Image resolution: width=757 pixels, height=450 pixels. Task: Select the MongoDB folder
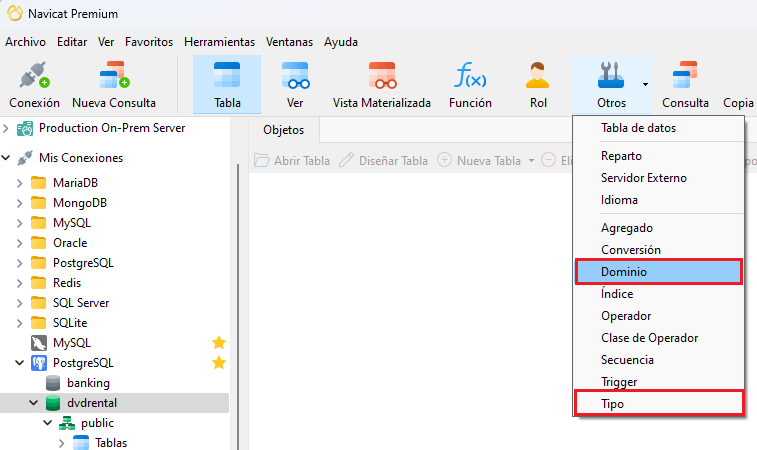pyautogui.click(x=69, y=203)
